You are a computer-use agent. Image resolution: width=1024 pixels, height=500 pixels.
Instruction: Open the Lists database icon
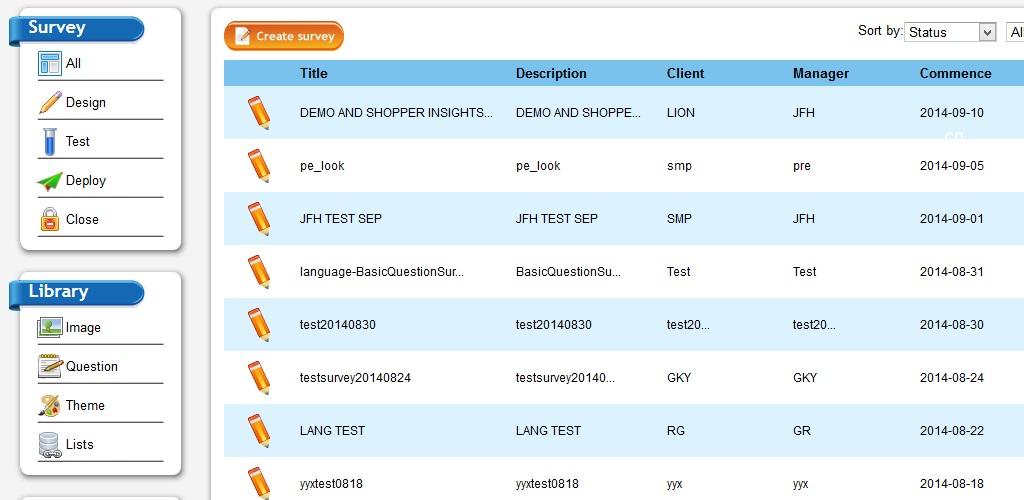[50, 445]
